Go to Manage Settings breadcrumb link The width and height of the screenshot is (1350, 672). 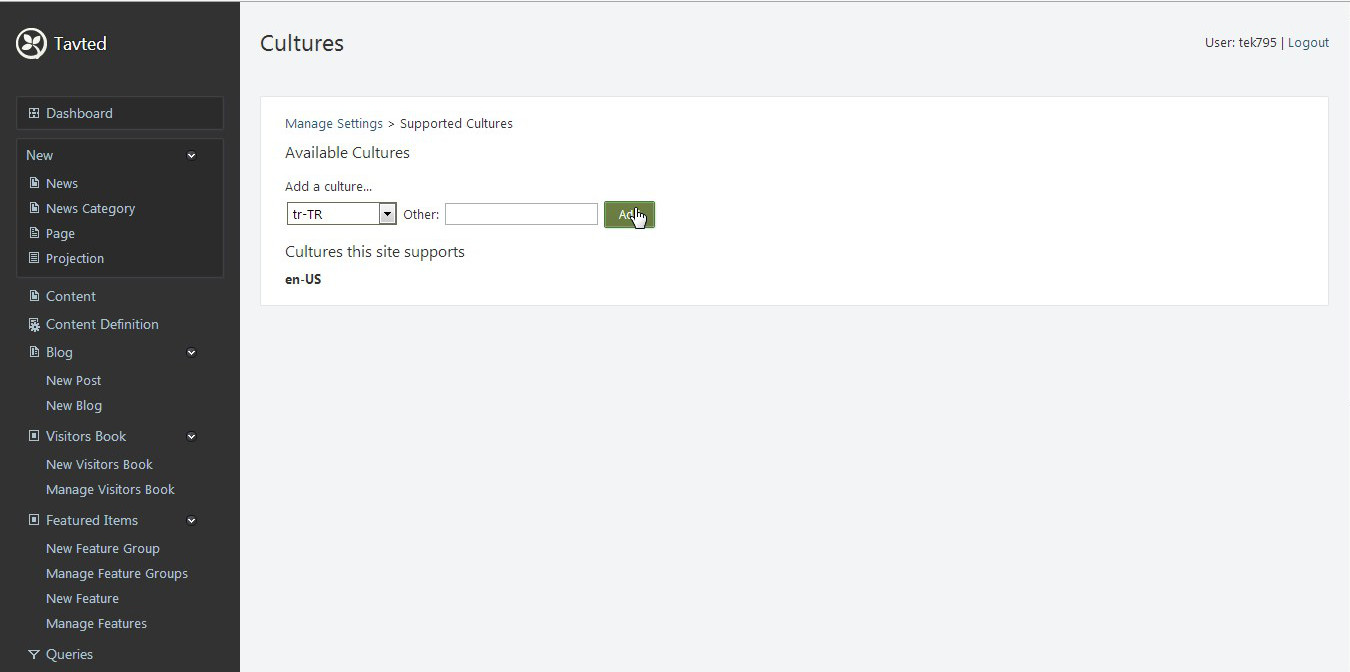[x=334, y=123]
